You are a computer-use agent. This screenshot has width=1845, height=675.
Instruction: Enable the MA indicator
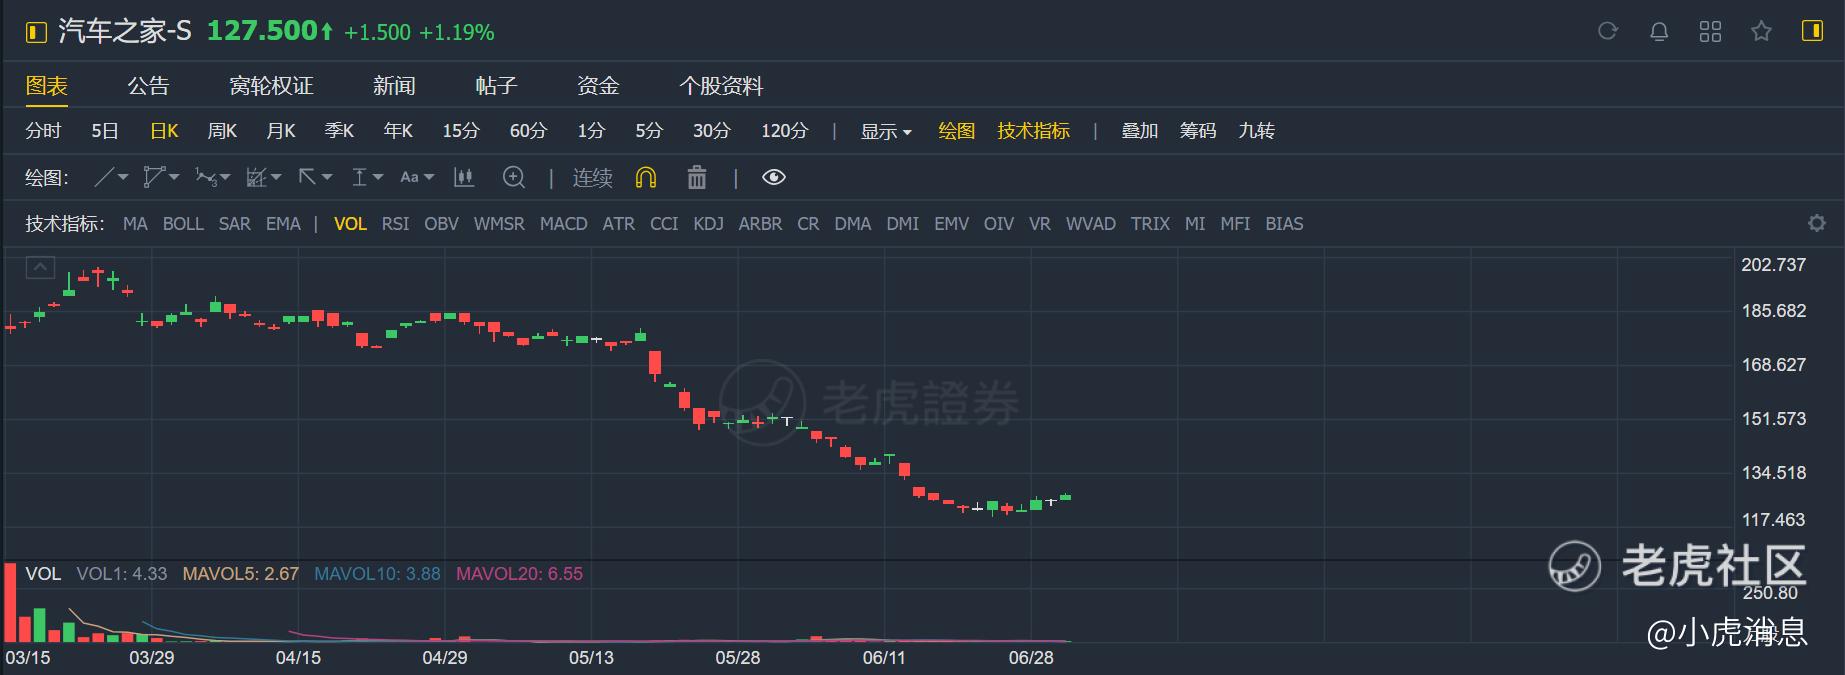coord(135,224)
